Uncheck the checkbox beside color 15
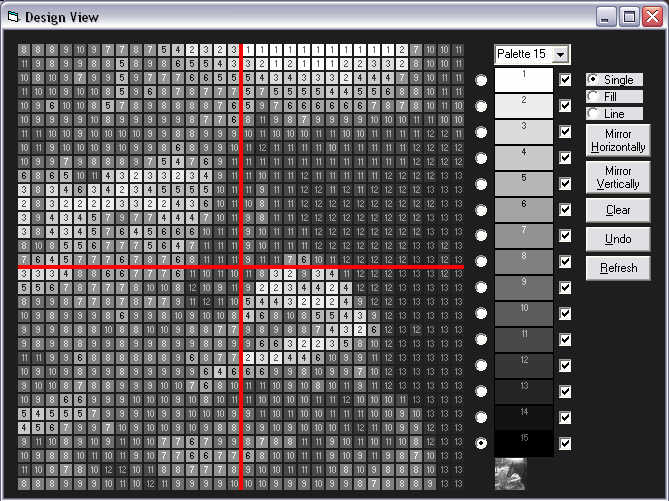 [565, 443]
